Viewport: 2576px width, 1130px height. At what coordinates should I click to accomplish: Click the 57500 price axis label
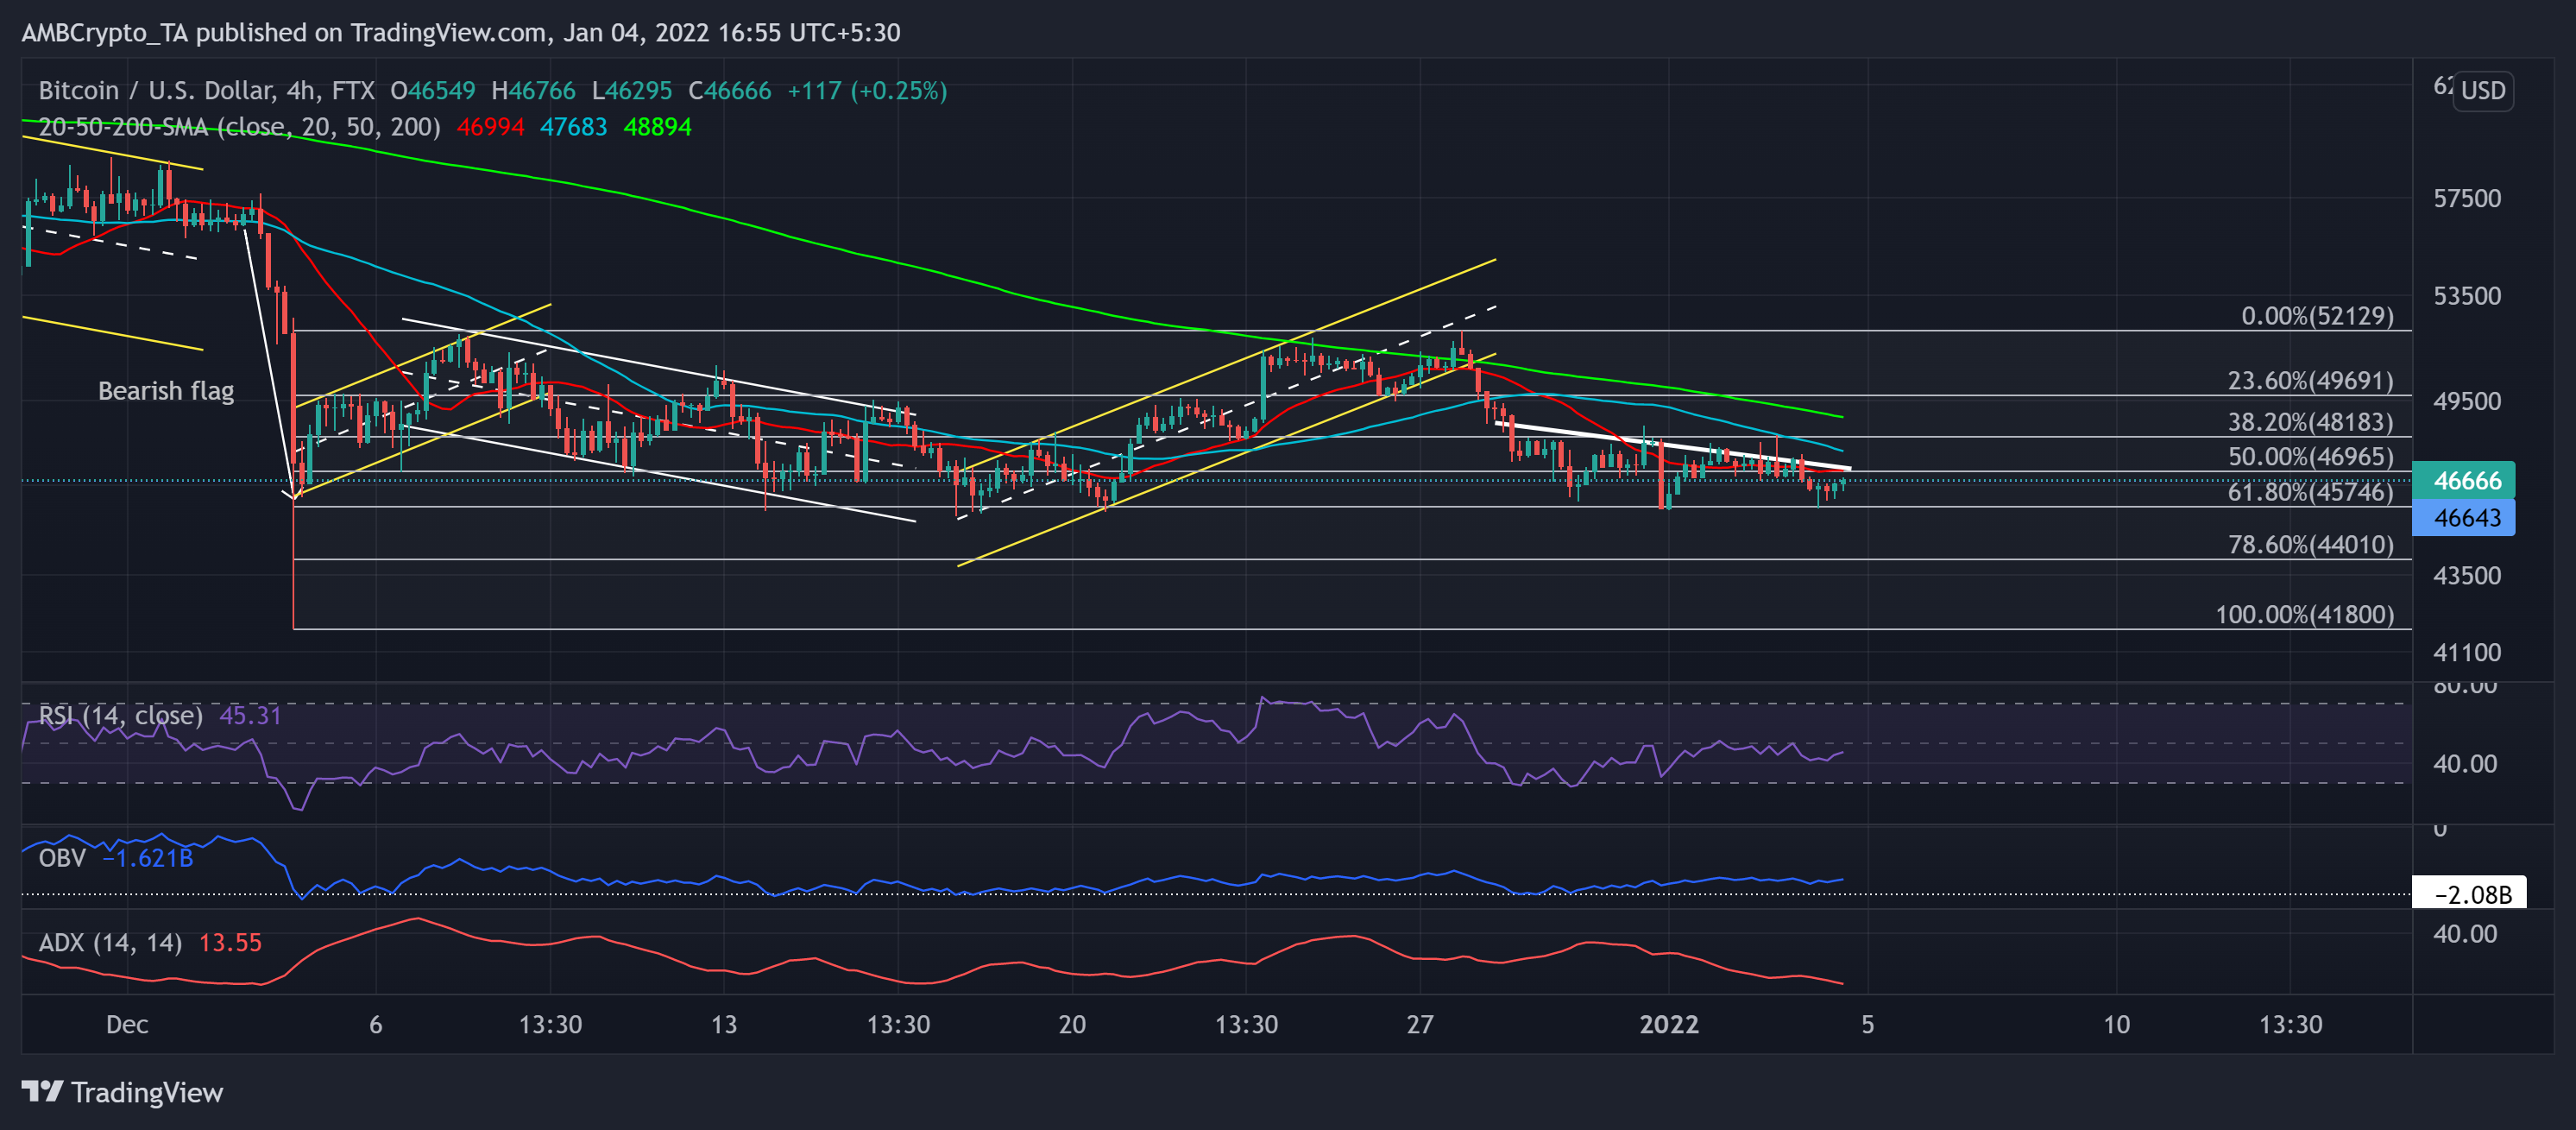click(2466, 198)
